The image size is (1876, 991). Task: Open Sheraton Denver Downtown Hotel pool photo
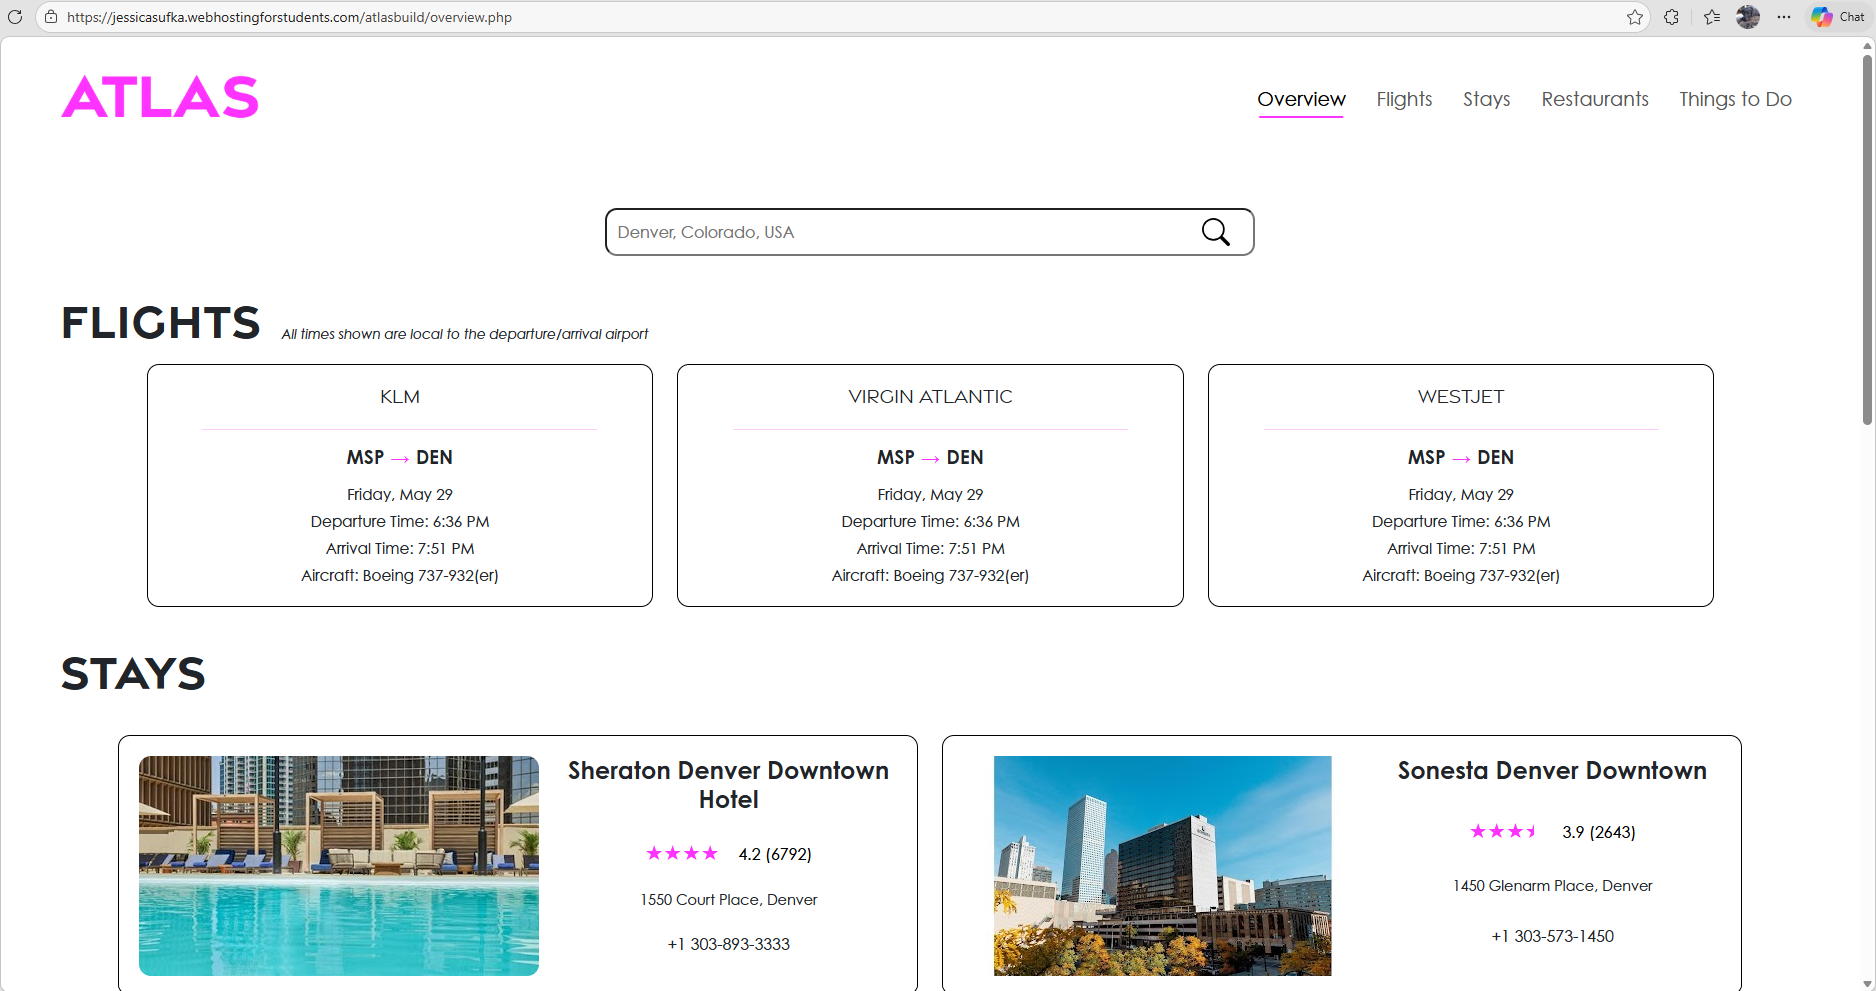(339, 866)
